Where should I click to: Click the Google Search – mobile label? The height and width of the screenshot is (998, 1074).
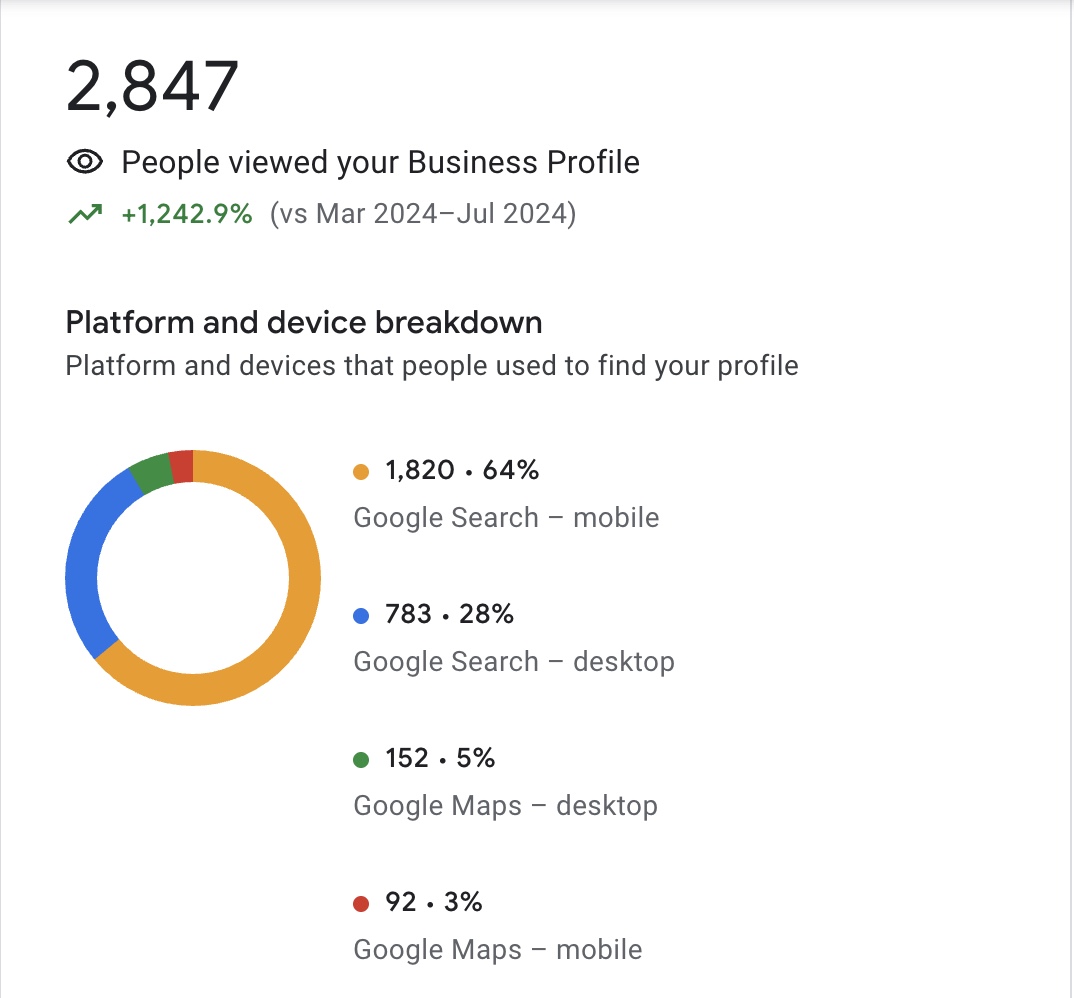click(506, 518)
